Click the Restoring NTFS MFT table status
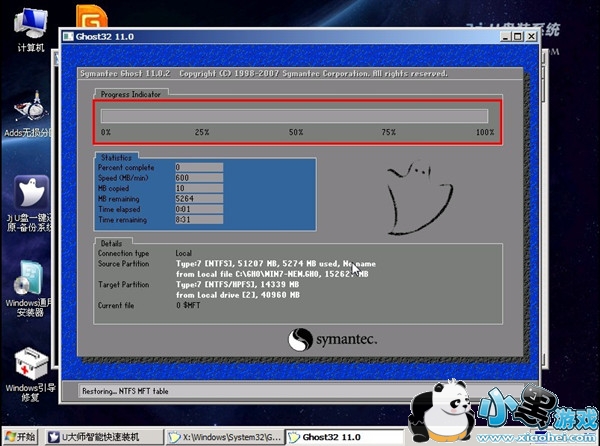600x446 pixels. pyautogui.click(x=125, y=391)
